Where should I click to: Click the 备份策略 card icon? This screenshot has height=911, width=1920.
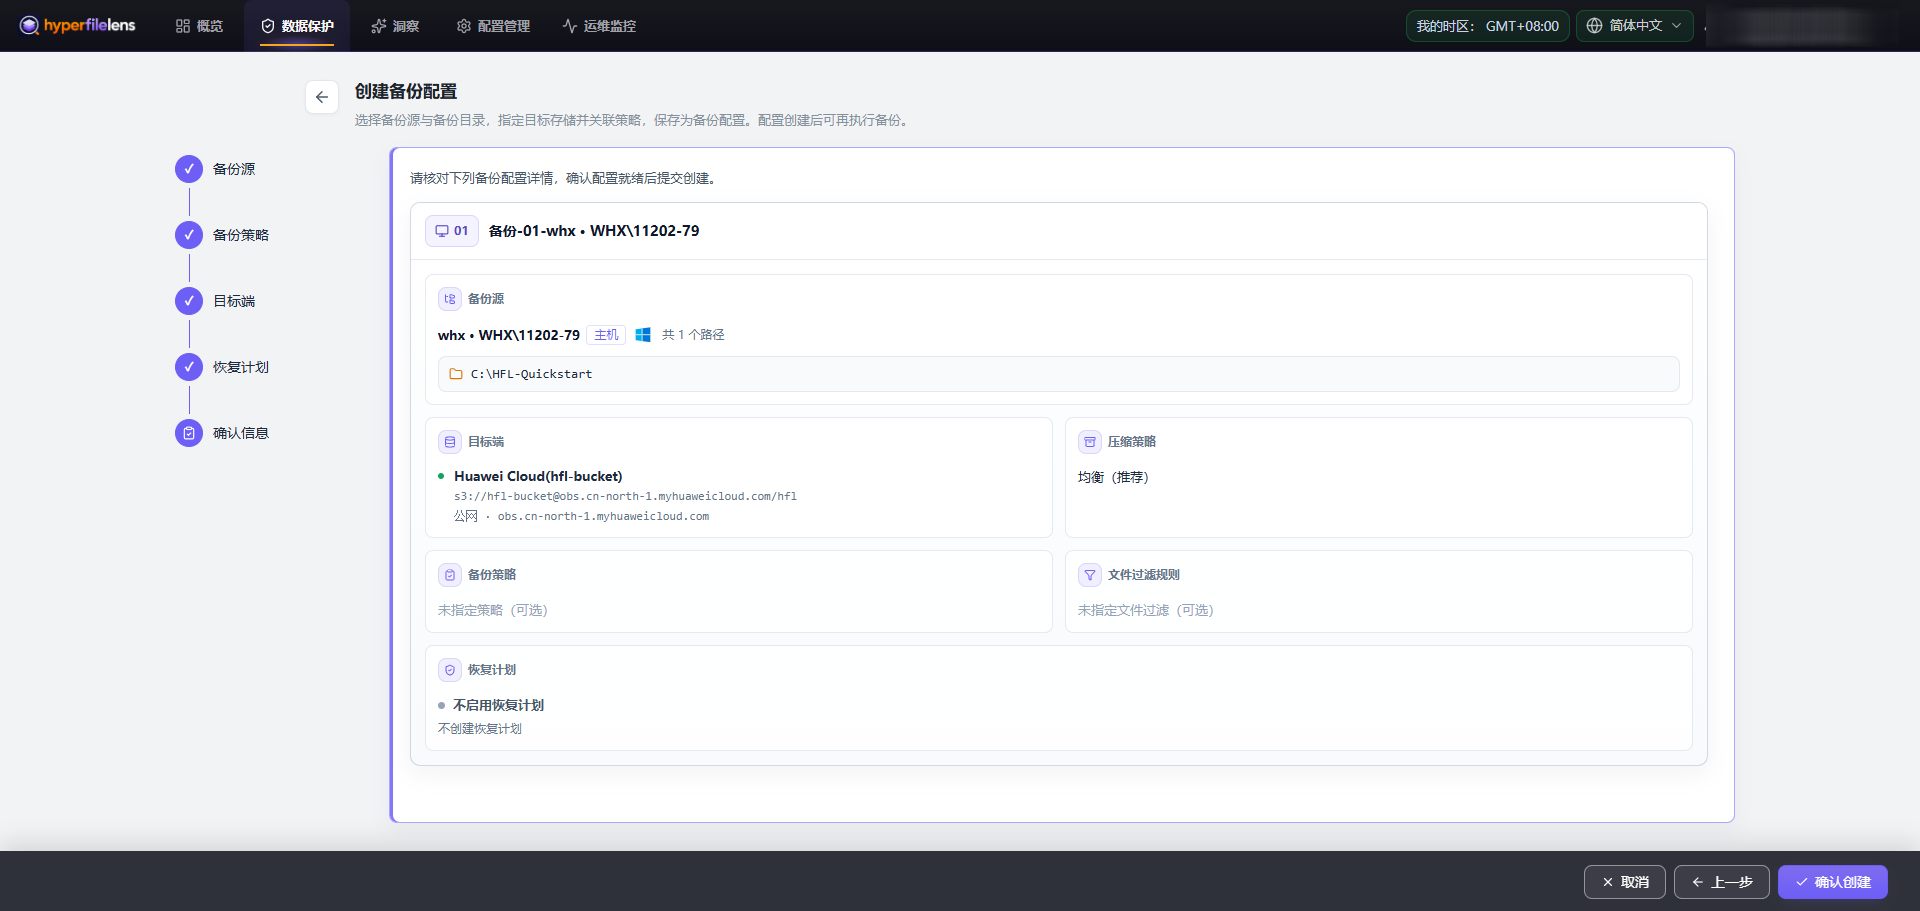(450, 575)
